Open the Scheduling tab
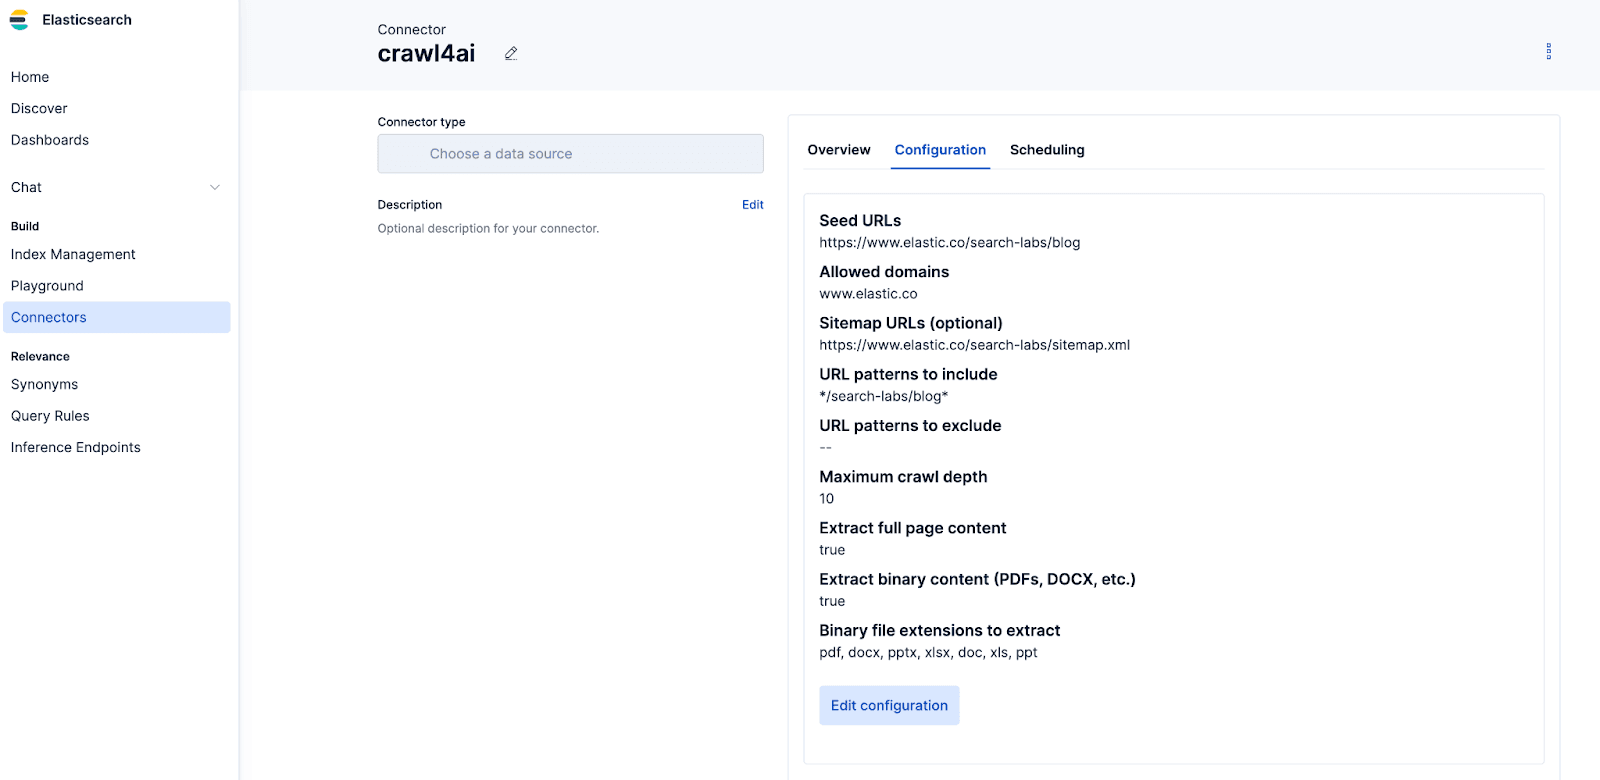1600x780 pixels. pyautogui.click(x=1047, y=150)
